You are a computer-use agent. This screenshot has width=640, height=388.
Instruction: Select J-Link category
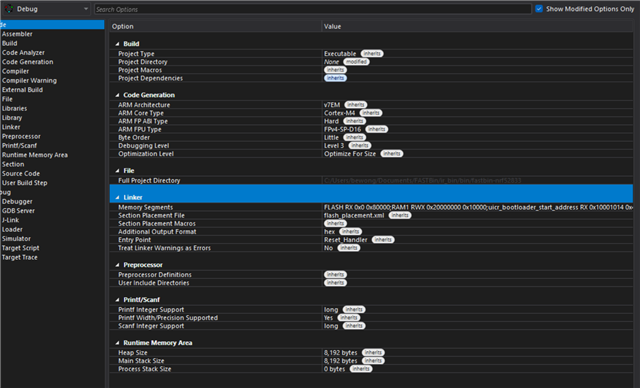11,220
